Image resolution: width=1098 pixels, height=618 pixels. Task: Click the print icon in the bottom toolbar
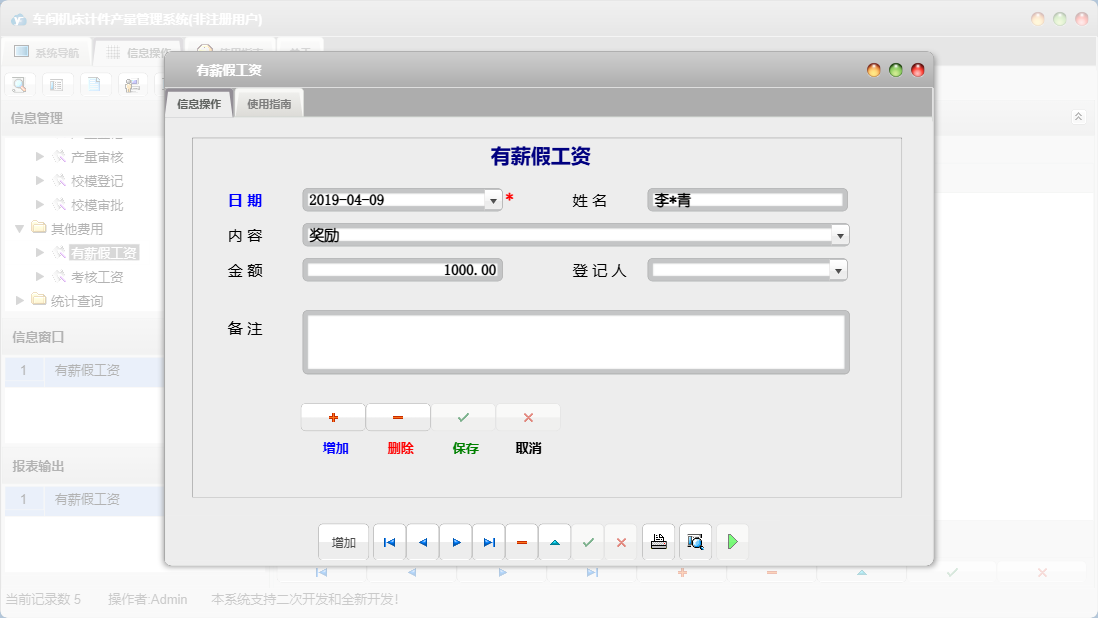pos(659,541)
